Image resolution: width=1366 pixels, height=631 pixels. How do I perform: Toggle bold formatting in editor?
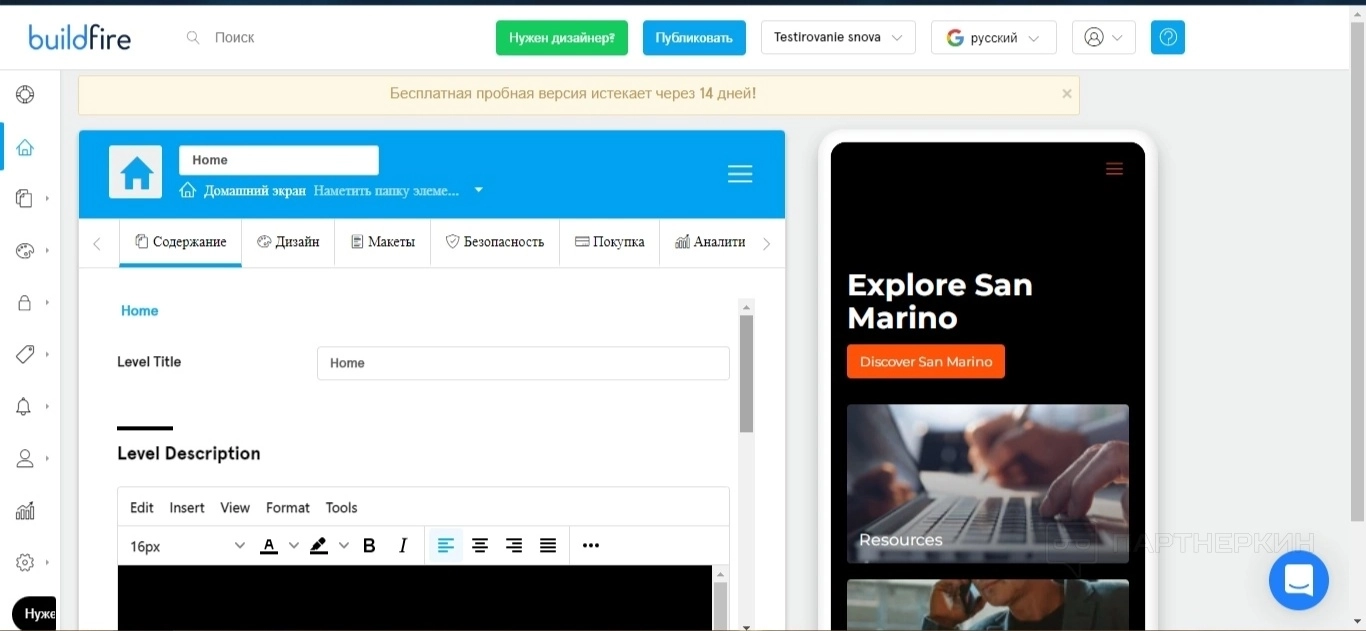(x=369, y=546)
